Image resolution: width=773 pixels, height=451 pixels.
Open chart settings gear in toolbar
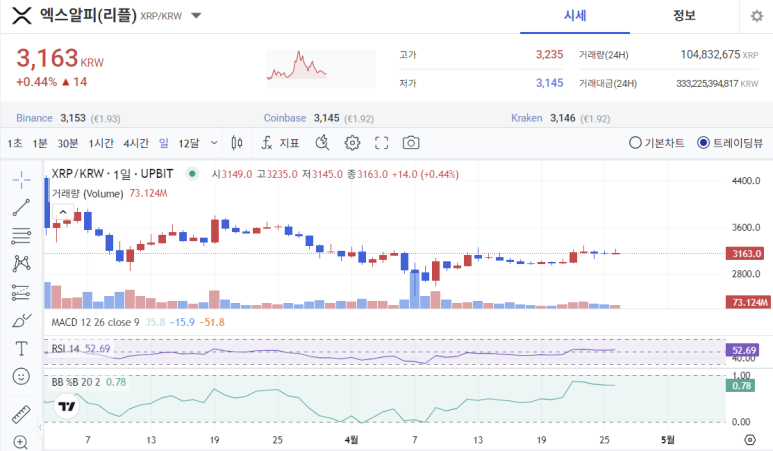[x=352, y=143]
